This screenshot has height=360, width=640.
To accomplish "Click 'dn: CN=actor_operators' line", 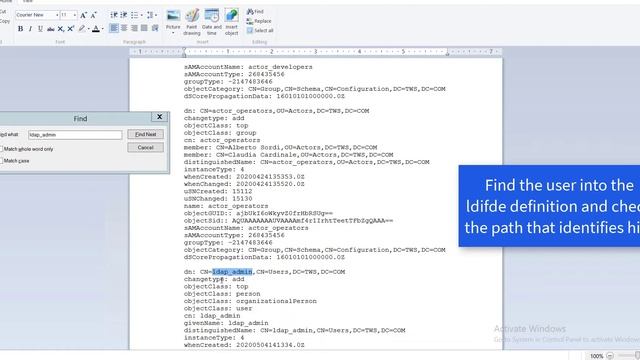I will click(276, 111).
